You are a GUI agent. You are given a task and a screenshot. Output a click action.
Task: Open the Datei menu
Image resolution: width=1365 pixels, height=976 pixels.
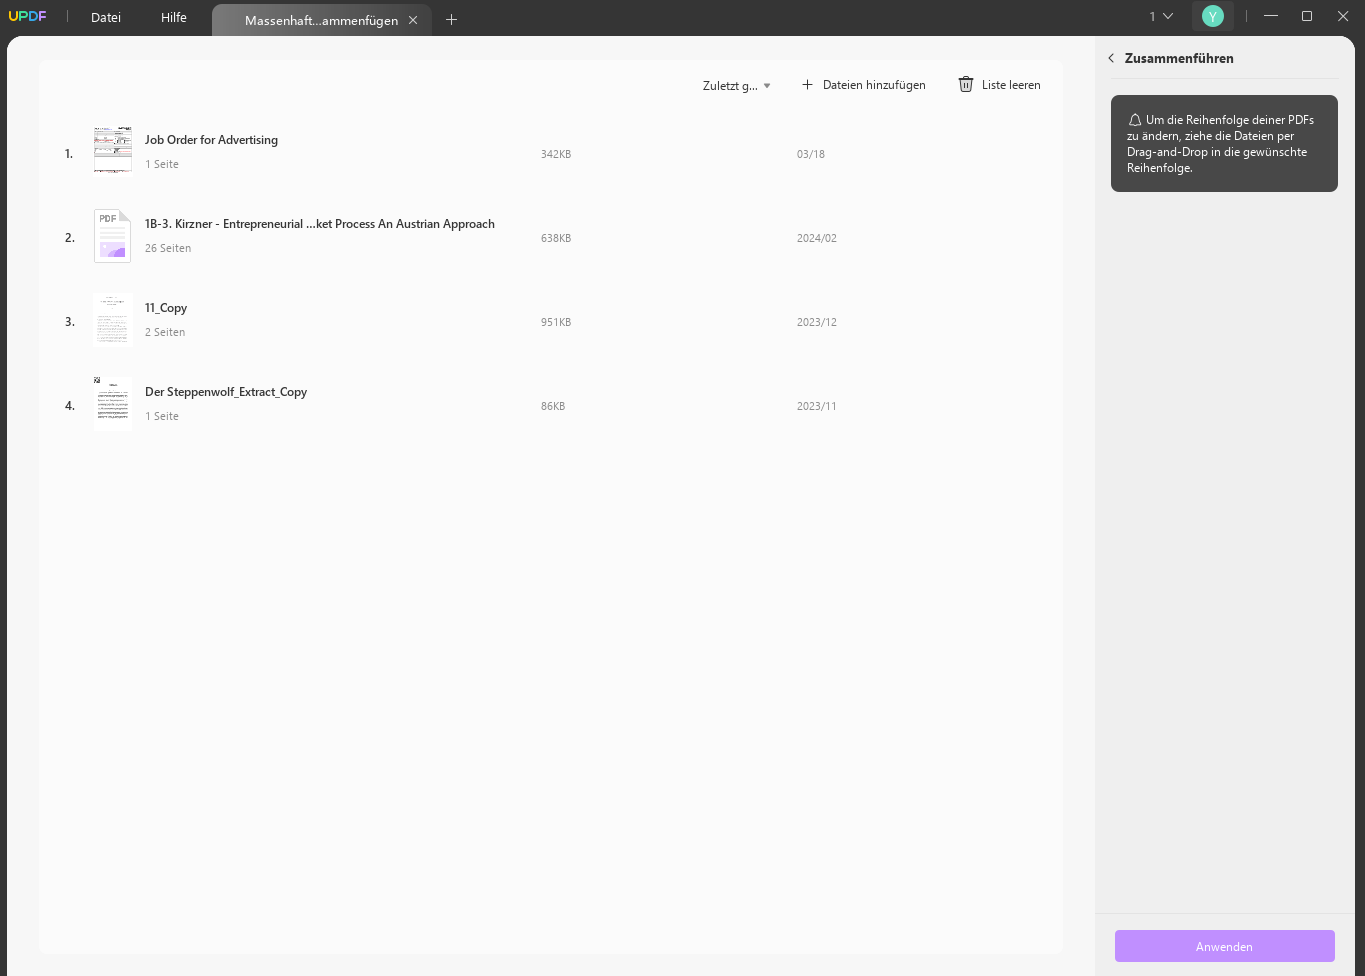tap(105, 17)
